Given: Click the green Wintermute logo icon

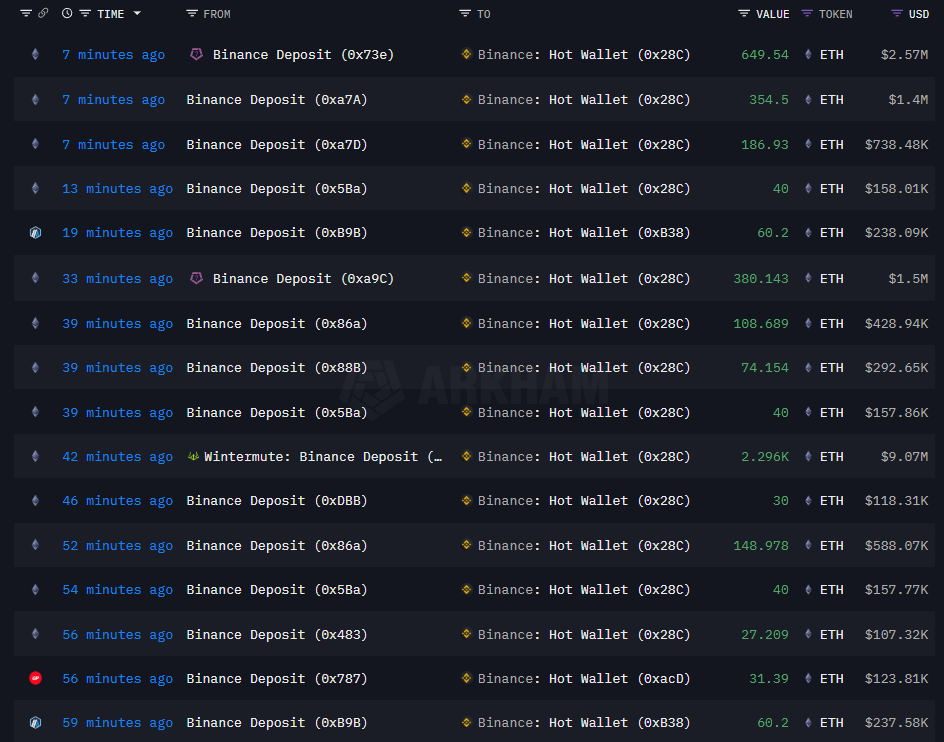Looking at the screenshot, I should 193,457.
